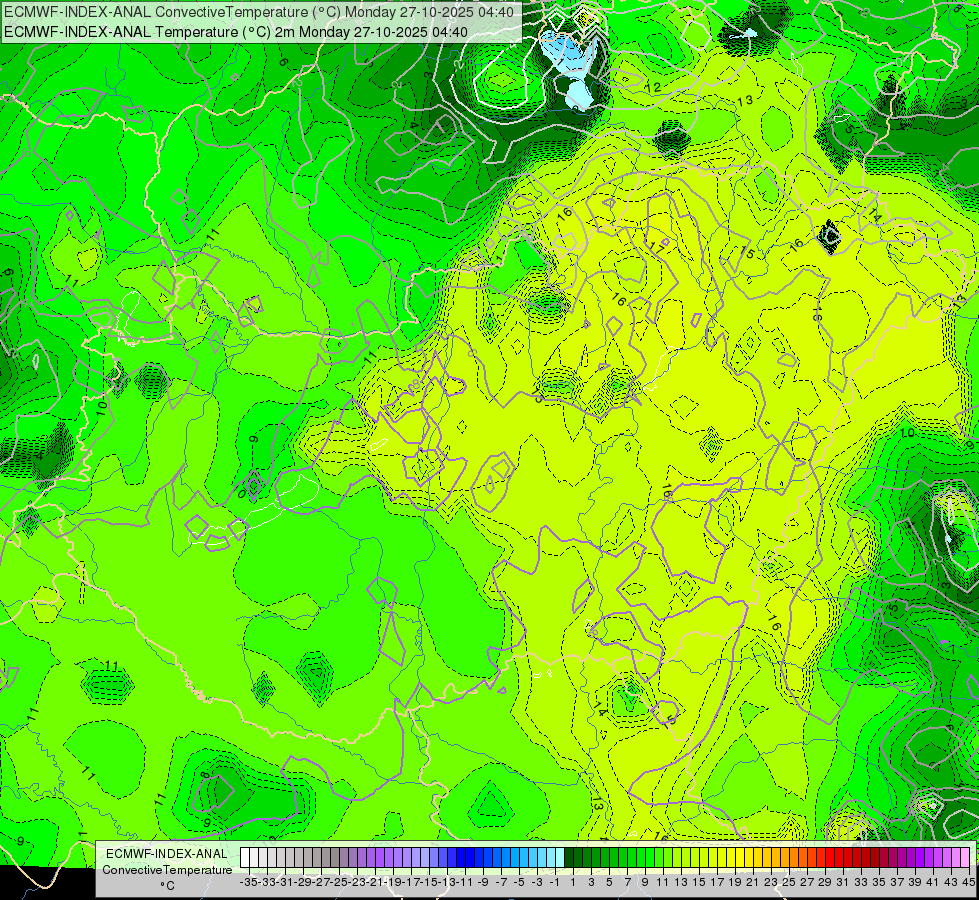The width and height of the screenshot is (979, 900).
Task: Click legend tick label 27
Action: pyautogui.click(x=807, y=882)
